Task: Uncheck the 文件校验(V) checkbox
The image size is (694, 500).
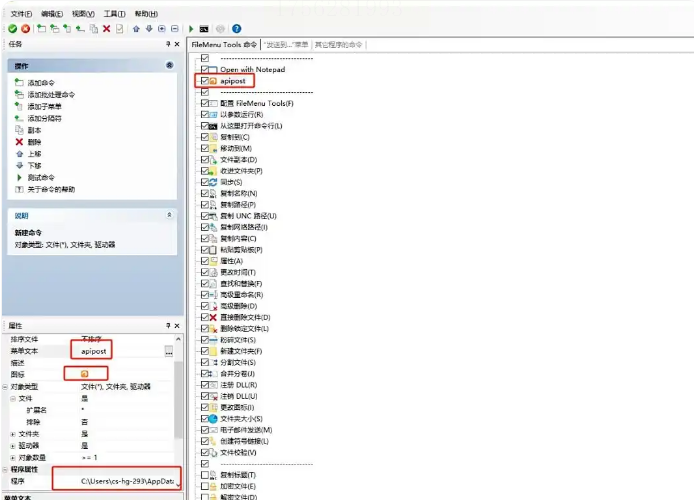Action: [204, 452]
